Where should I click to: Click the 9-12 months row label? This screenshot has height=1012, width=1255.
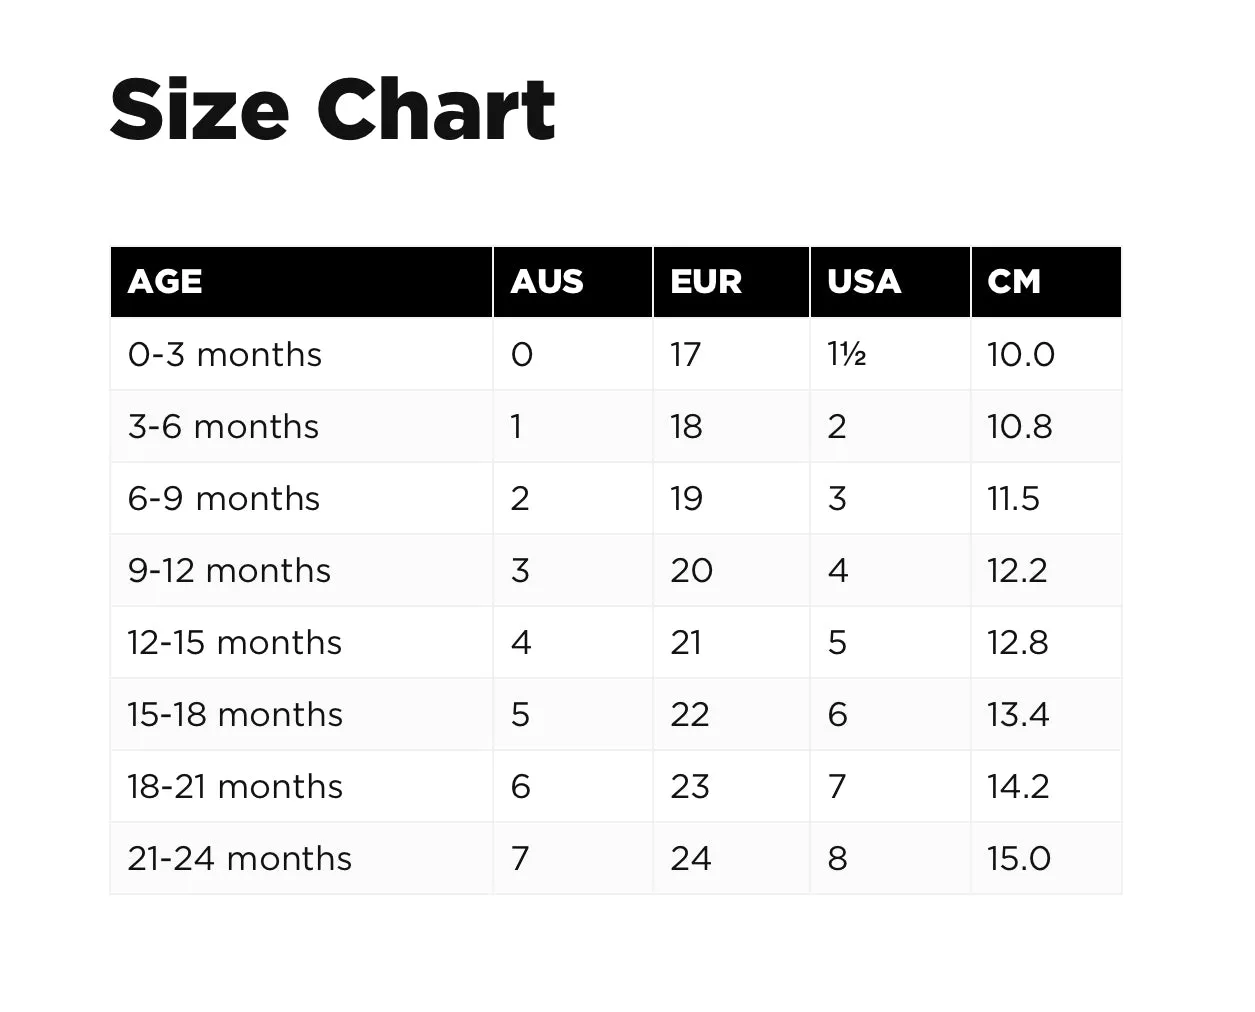(229, 570)
